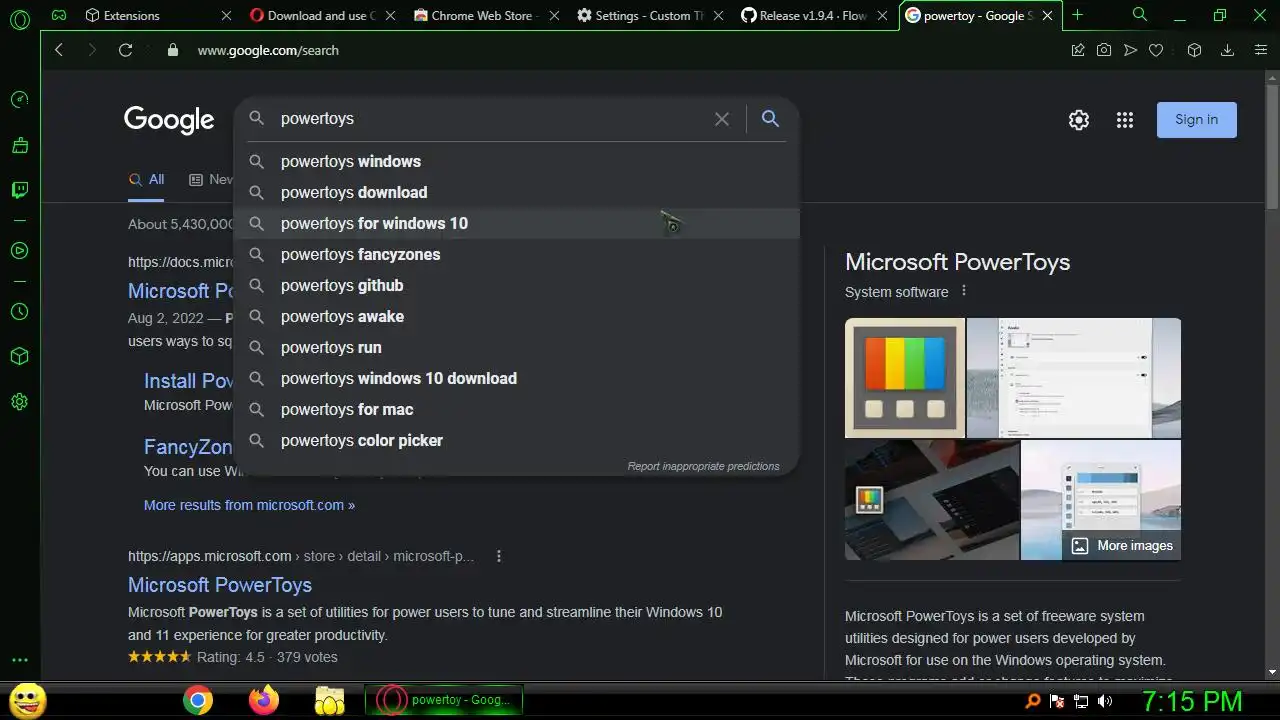
Task: Select suggestion powertoys for mac
Action: (517, 409)
